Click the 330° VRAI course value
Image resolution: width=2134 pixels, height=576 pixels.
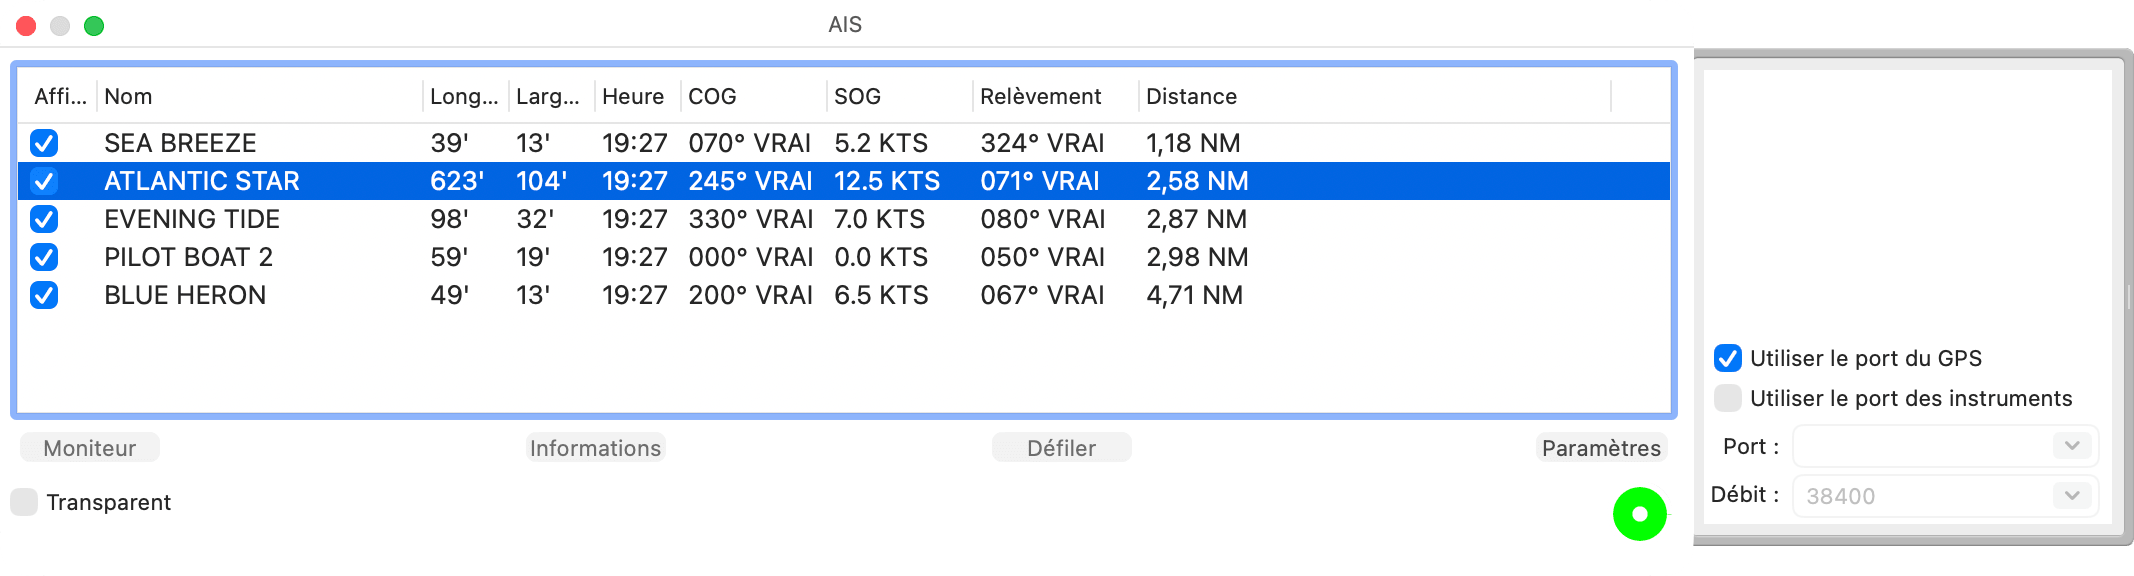click(750, 219)
